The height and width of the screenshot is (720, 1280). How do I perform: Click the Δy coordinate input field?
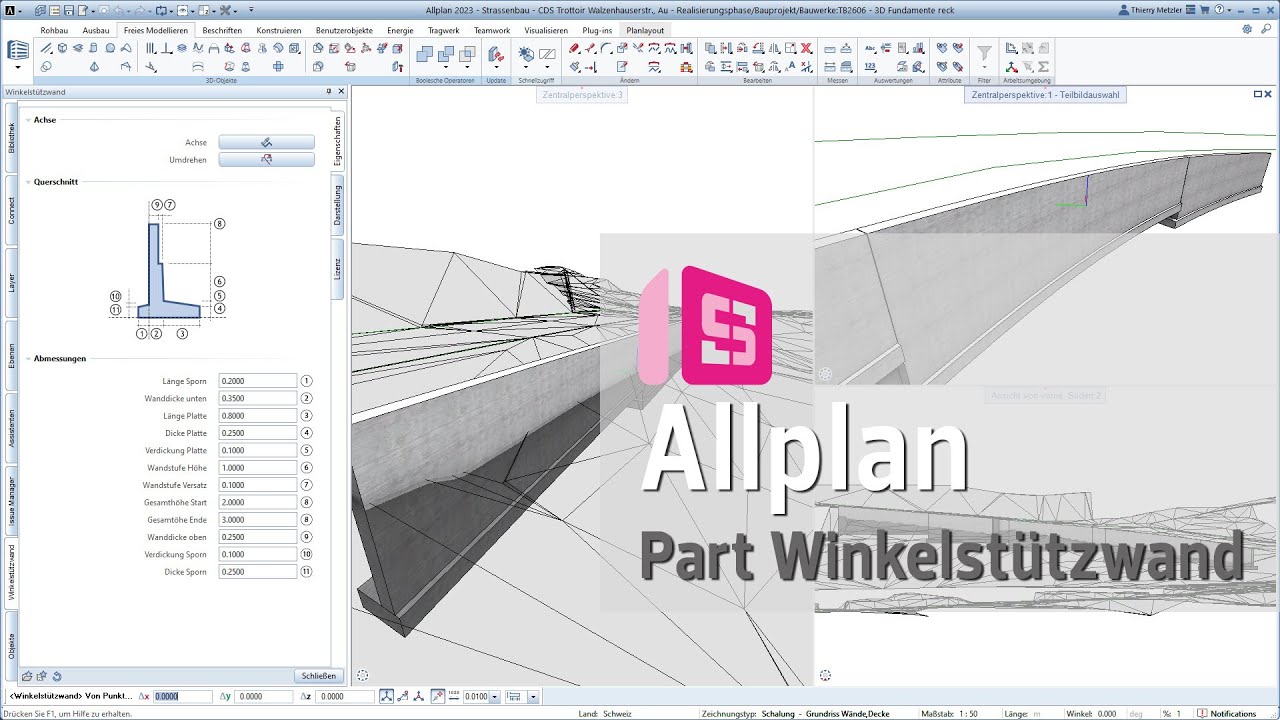(263, 696)
